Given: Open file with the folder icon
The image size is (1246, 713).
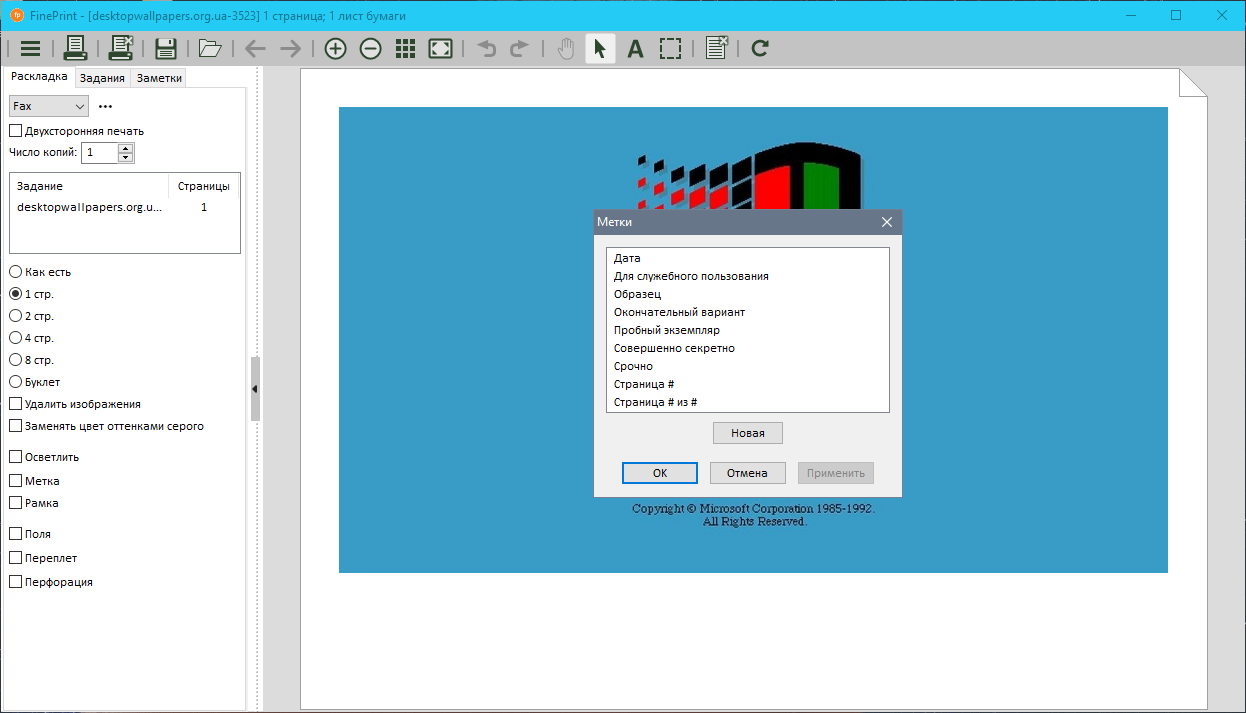Looking at the screenshot, I should [210, 48].
